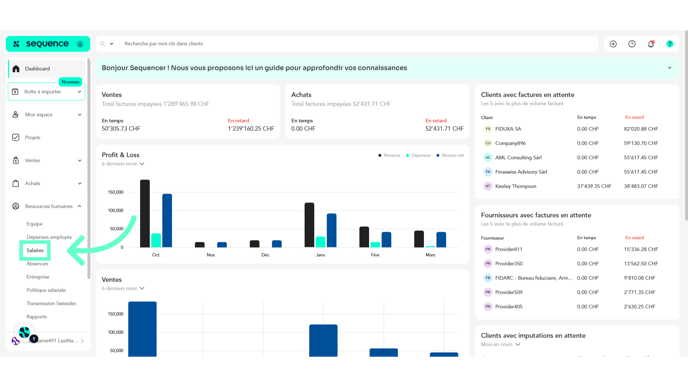
Task: Click the October blue revenue bar in Ventes chart
Action: tap(142, 329)
